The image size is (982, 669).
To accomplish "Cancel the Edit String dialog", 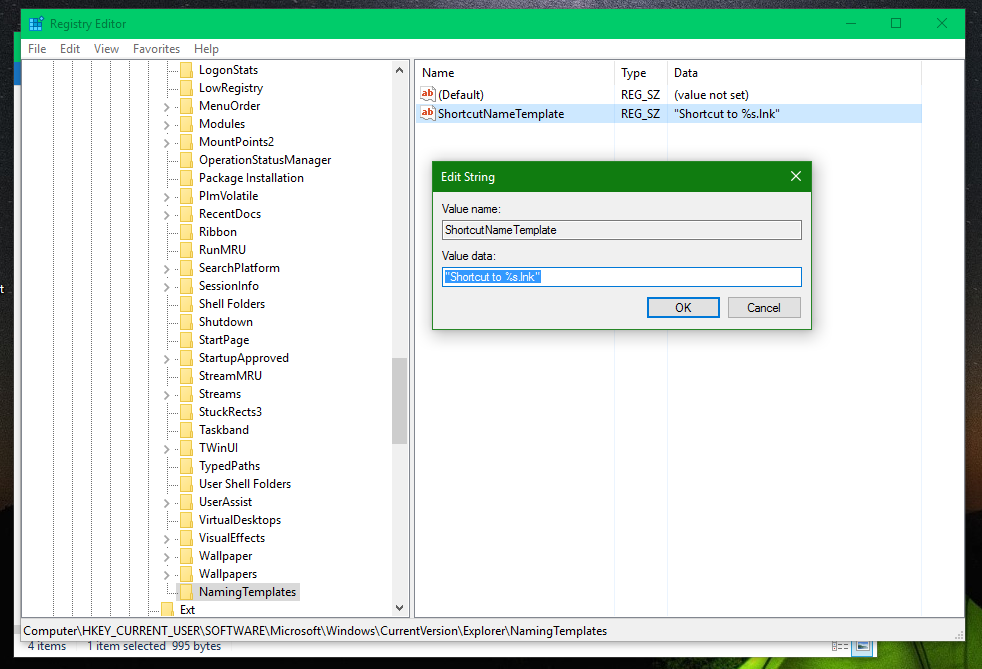I will [x=764, y=308].
